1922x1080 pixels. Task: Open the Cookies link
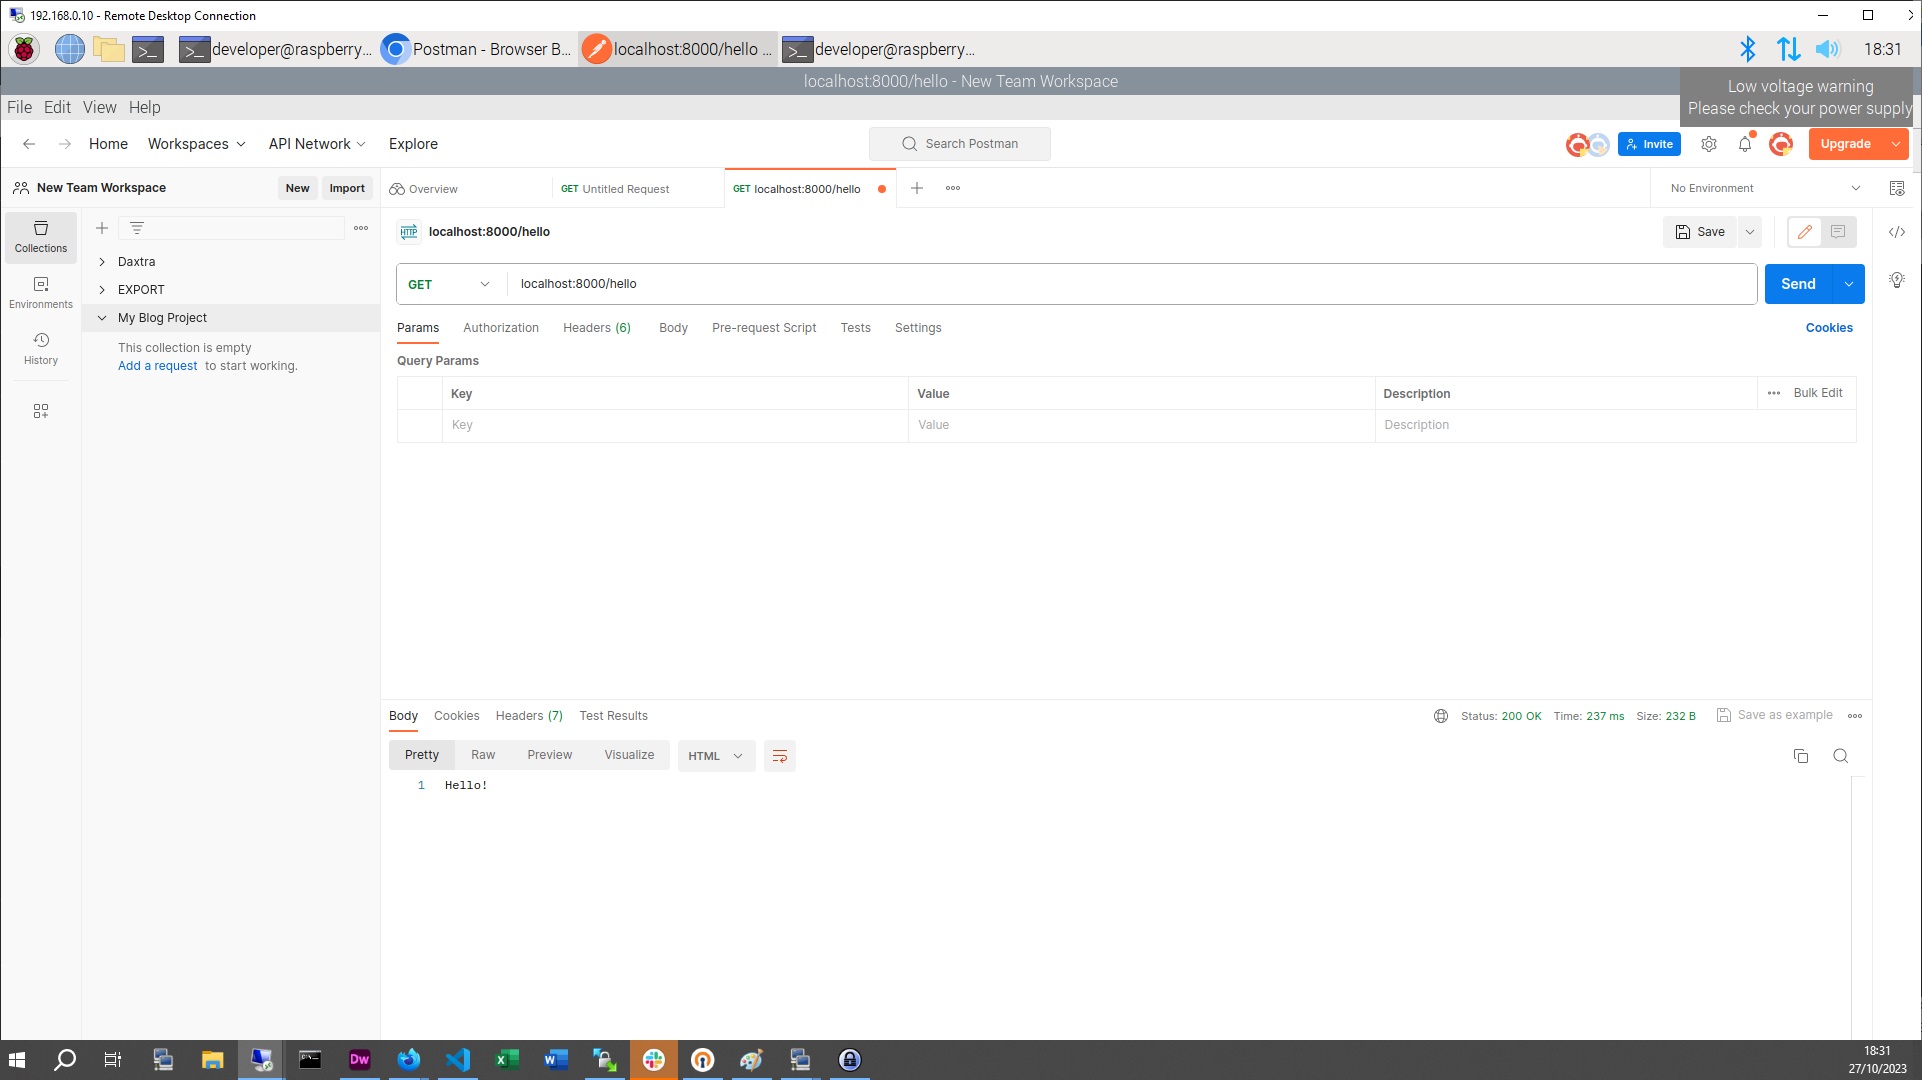point(1829,328)
